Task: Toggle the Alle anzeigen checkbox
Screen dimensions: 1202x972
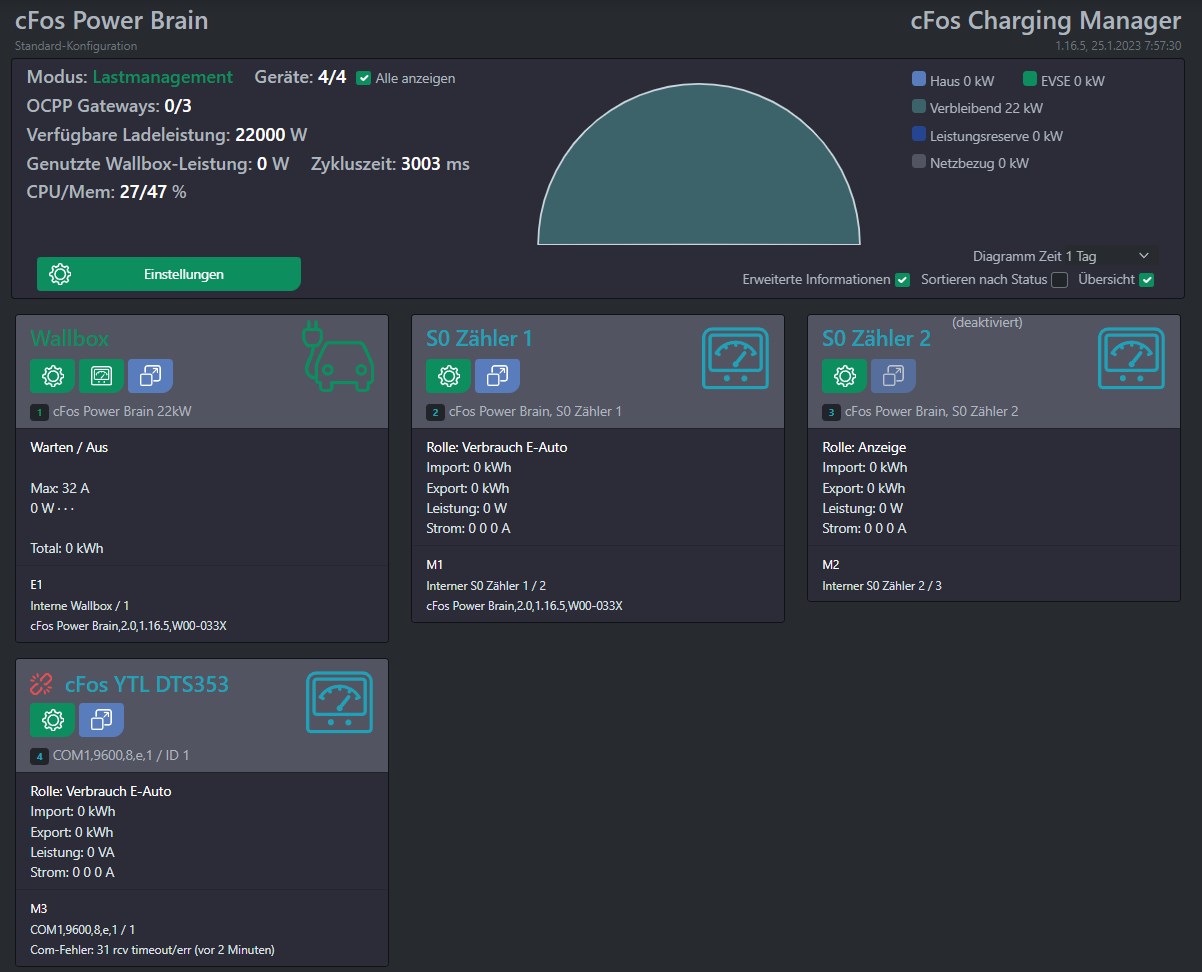Action: point(364,78)
